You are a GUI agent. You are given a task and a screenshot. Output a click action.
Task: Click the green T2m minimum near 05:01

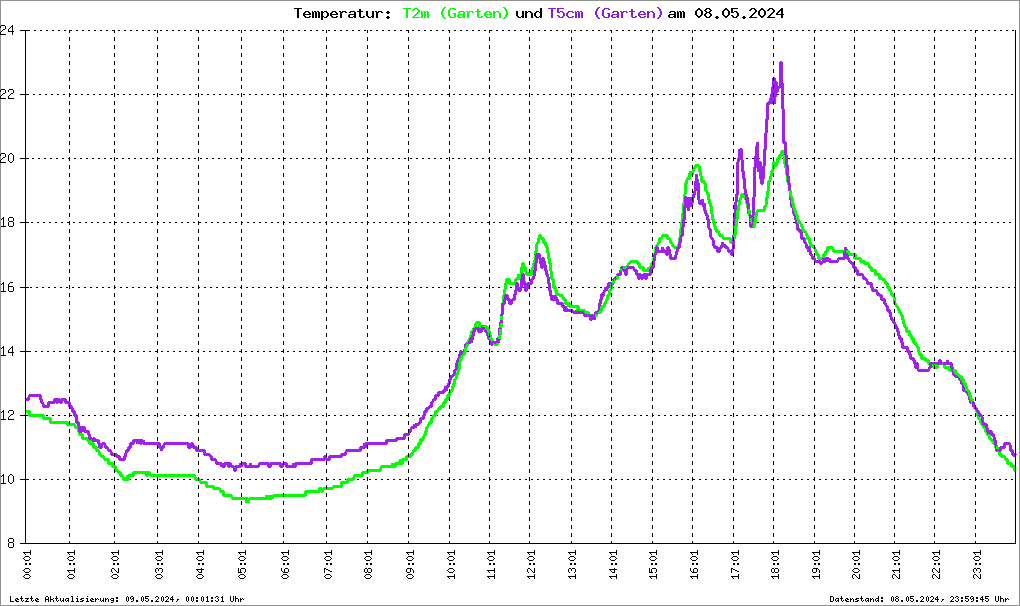click(247, 499)
